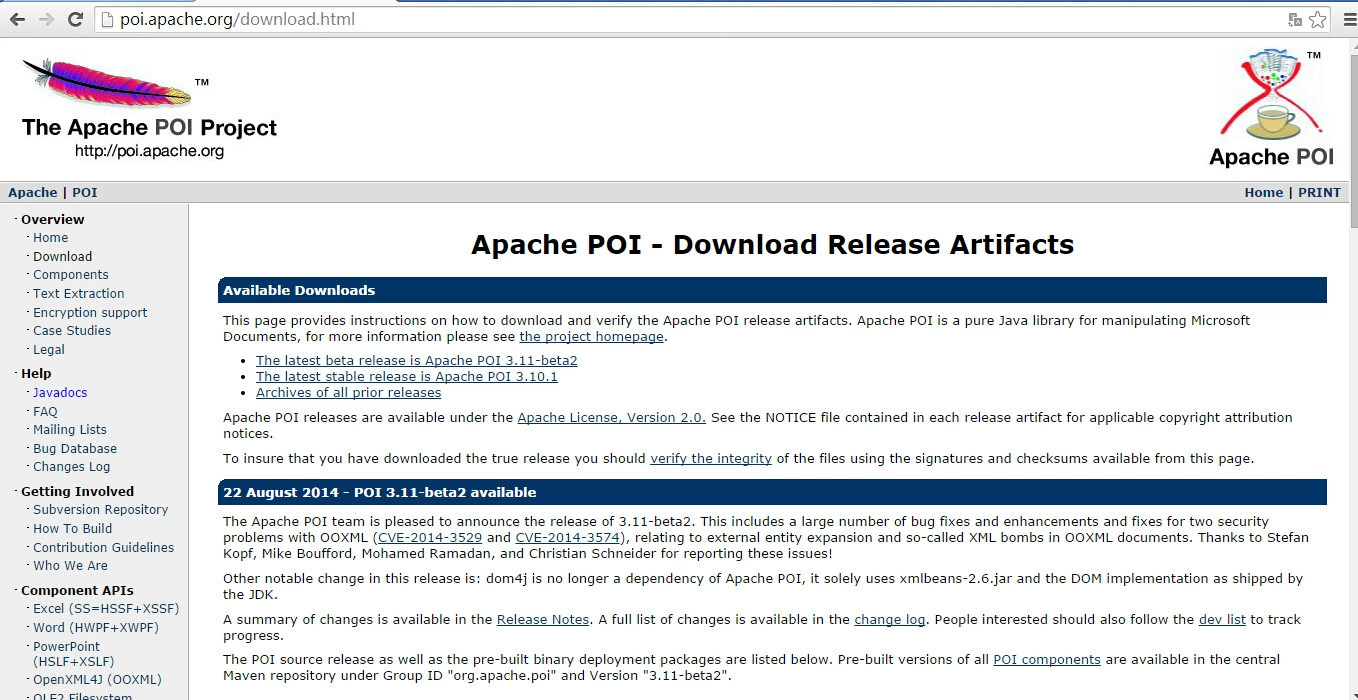Open PowerPoint (HSLF+XSLF) component API
The height and width of the screenshot is (700, 1358).
pyautogui.click(x=74, y=654)
